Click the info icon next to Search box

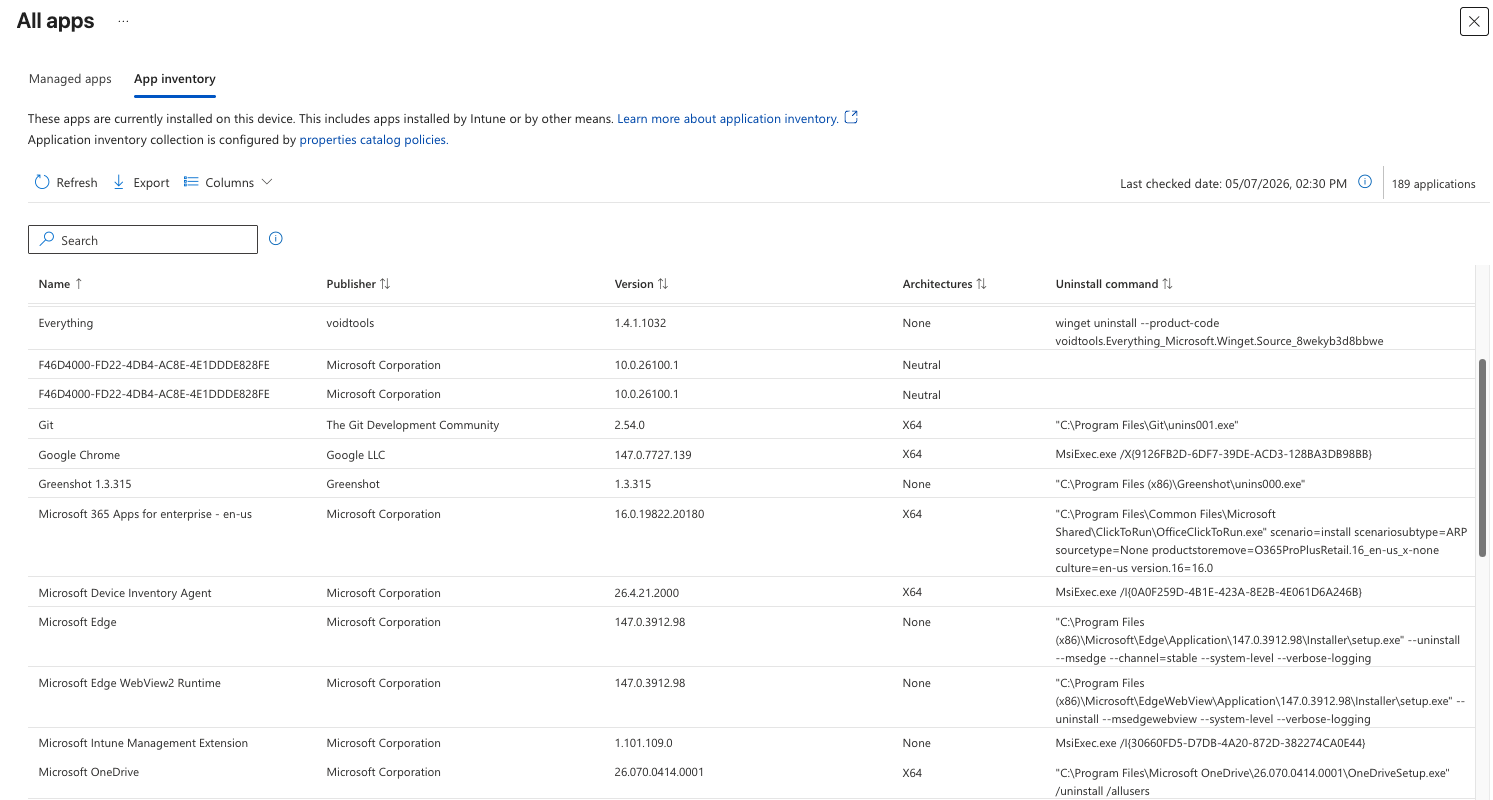pyautogui.click(x=276, y=239)
